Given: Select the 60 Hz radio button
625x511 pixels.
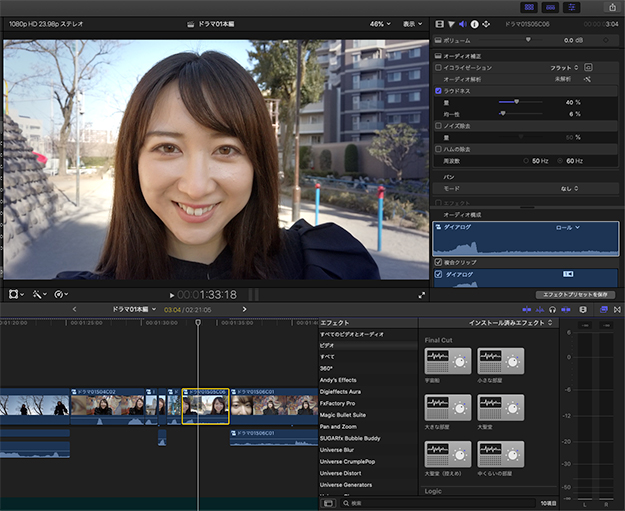Looking at the screenshot, I should [x=560, y=161].
